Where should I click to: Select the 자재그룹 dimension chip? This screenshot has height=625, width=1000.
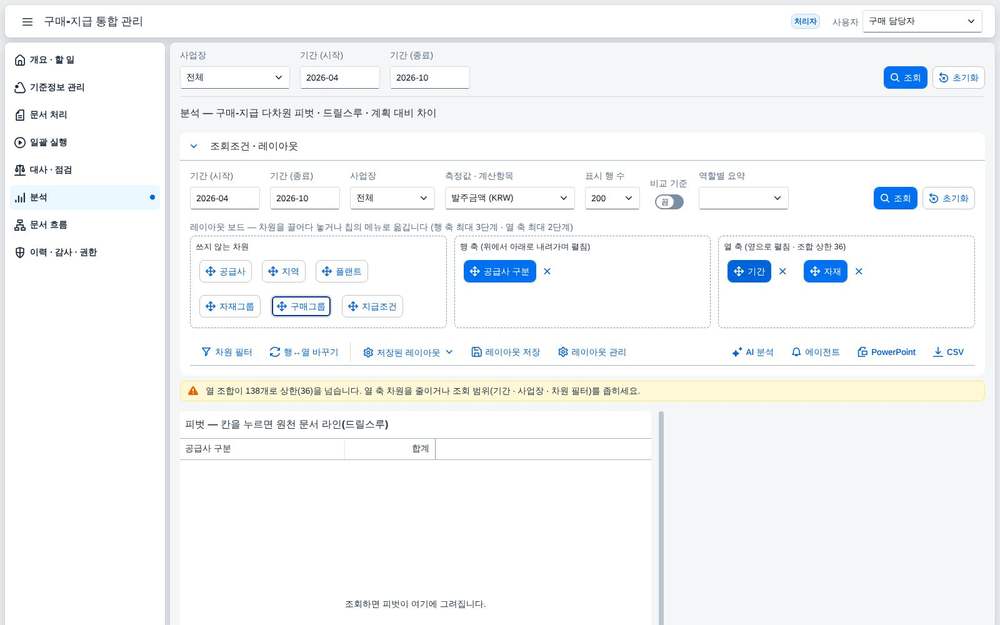pos(230,306)
